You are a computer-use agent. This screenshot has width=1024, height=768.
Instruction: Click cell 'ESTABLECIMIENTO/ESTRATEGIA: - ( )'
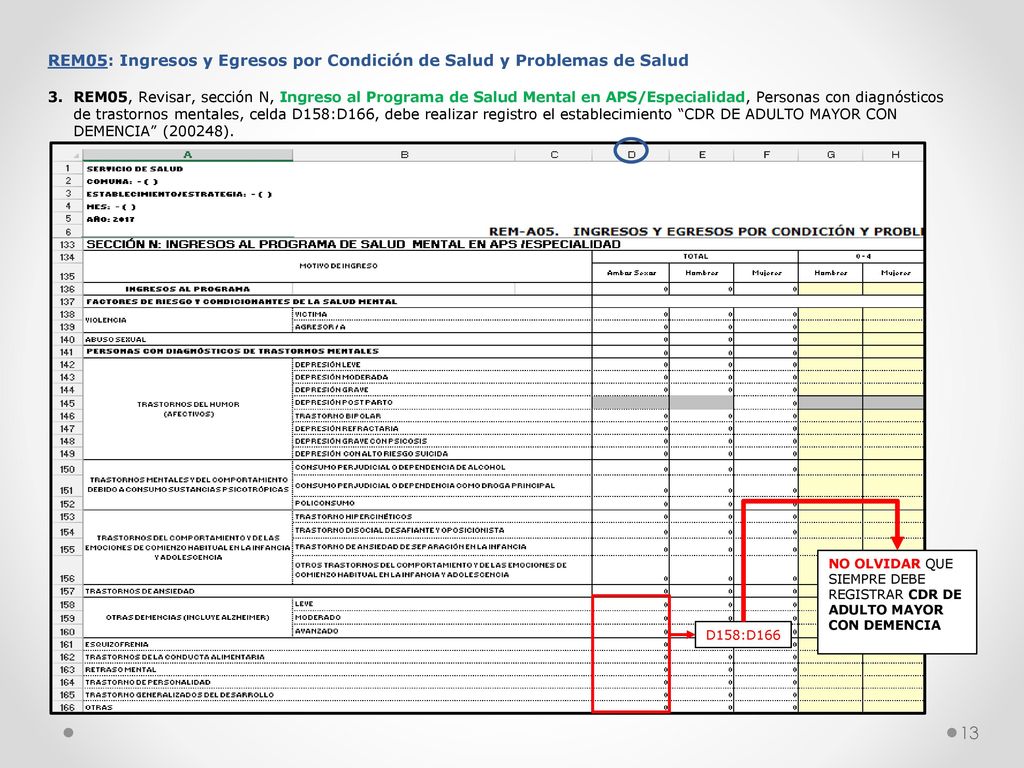pyautogui.click(x=179, y=194)
